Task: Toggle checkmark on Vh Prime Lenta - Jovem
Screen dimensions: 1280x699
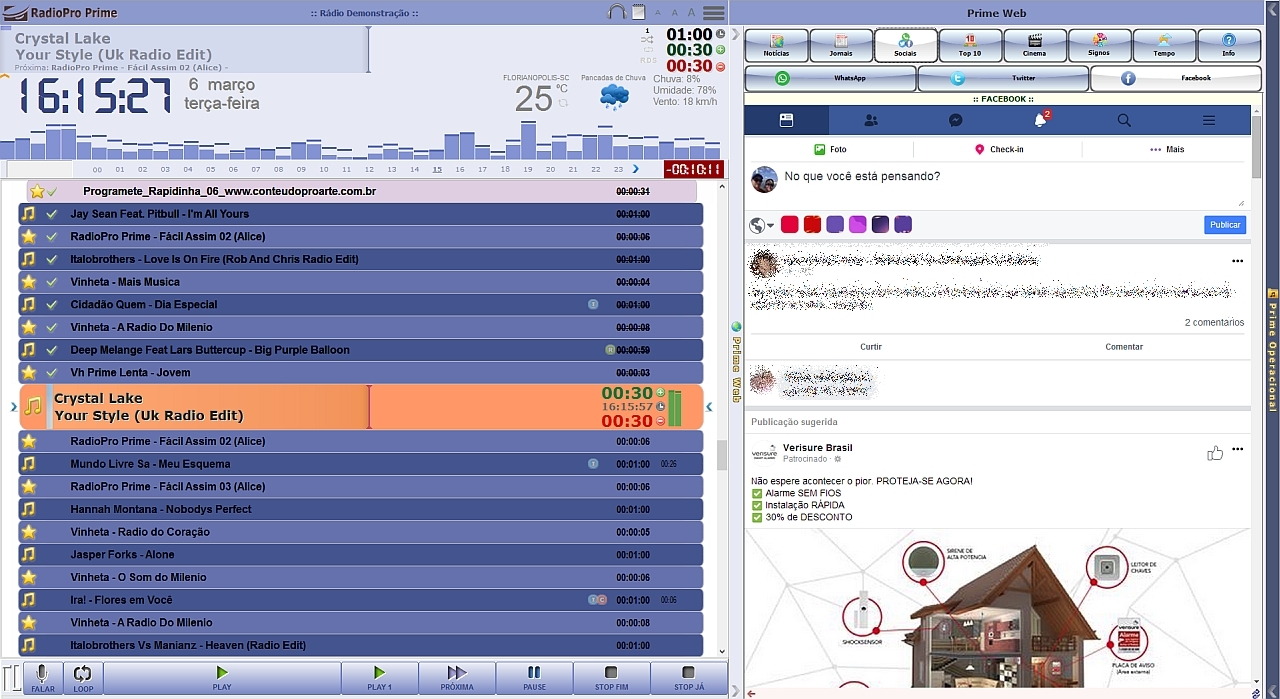Action: click(x=52, y=373)
